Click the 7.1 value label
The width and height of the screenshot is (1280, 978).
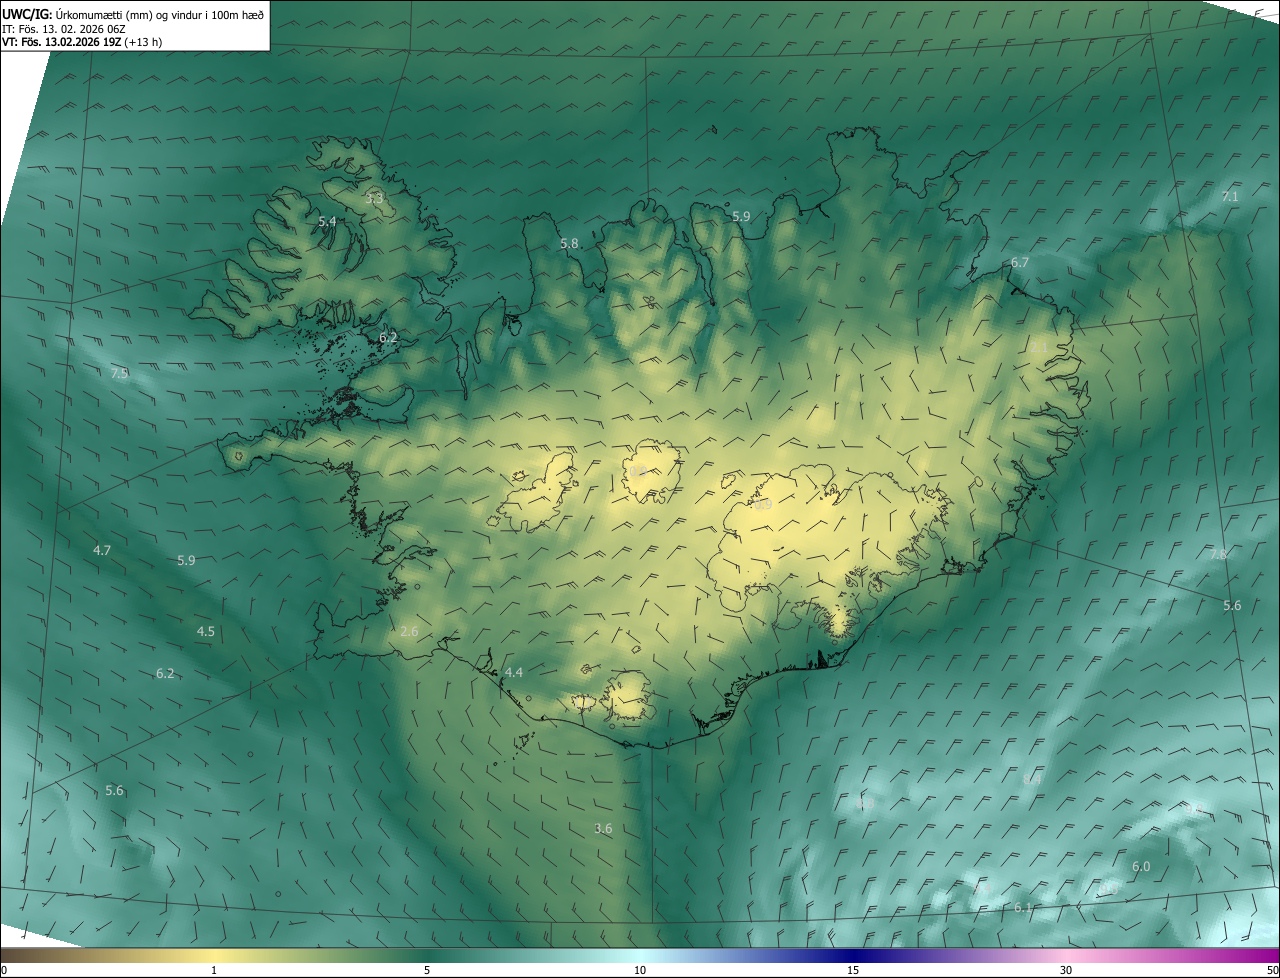[1230, 197]
